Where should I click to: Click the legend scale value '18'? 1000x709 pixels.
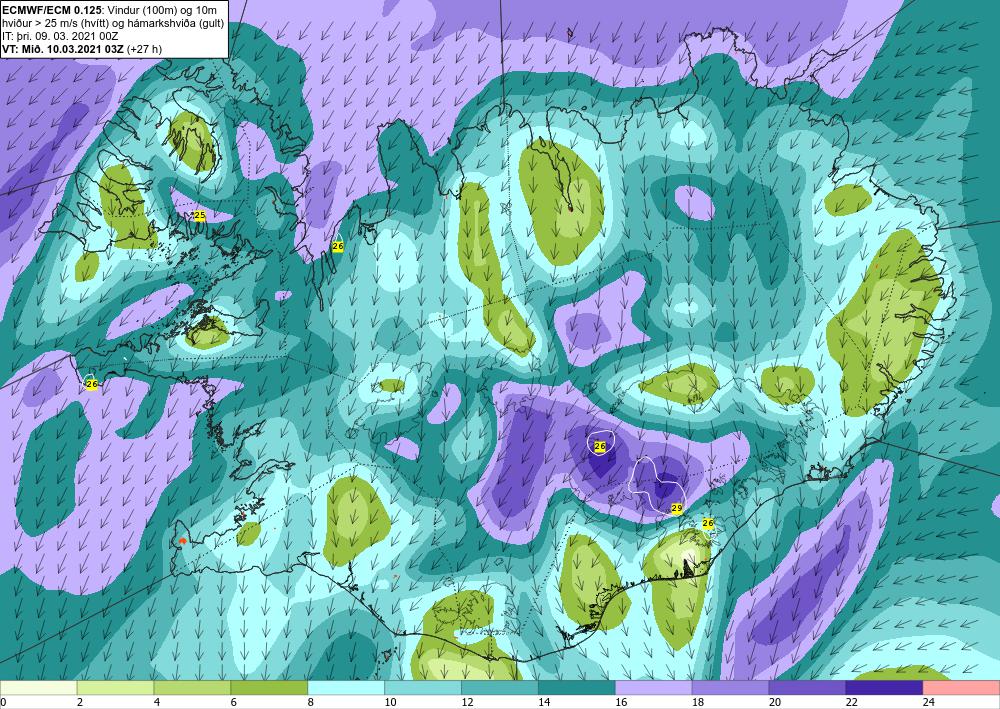(698, 702)
